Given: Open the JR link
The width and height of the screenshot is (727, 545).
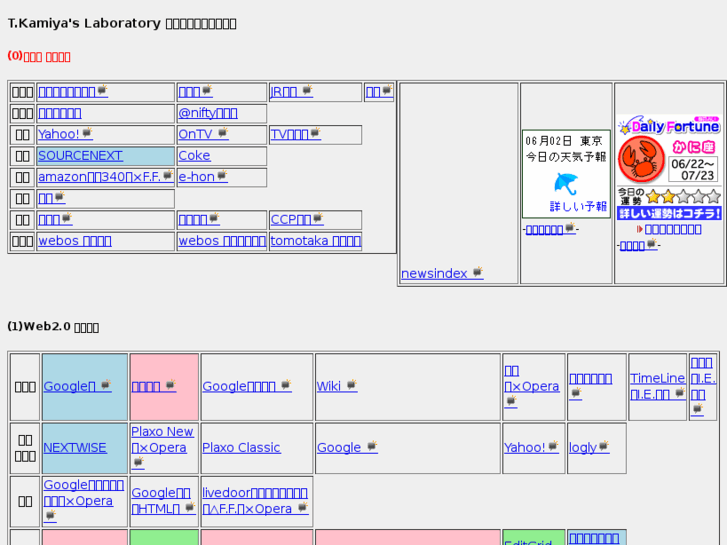Looking at the screenshot, I should 291,91.
